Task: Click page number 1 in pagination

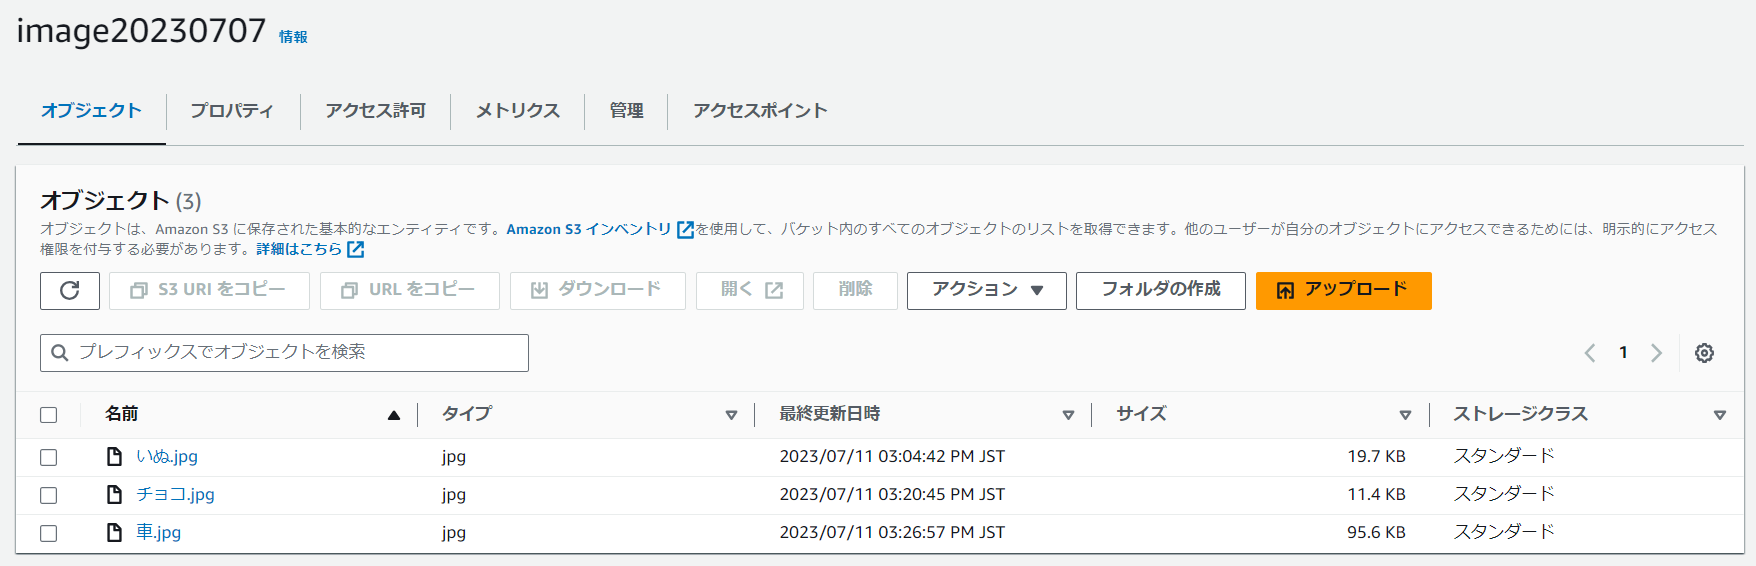Action: point(1623,353)
